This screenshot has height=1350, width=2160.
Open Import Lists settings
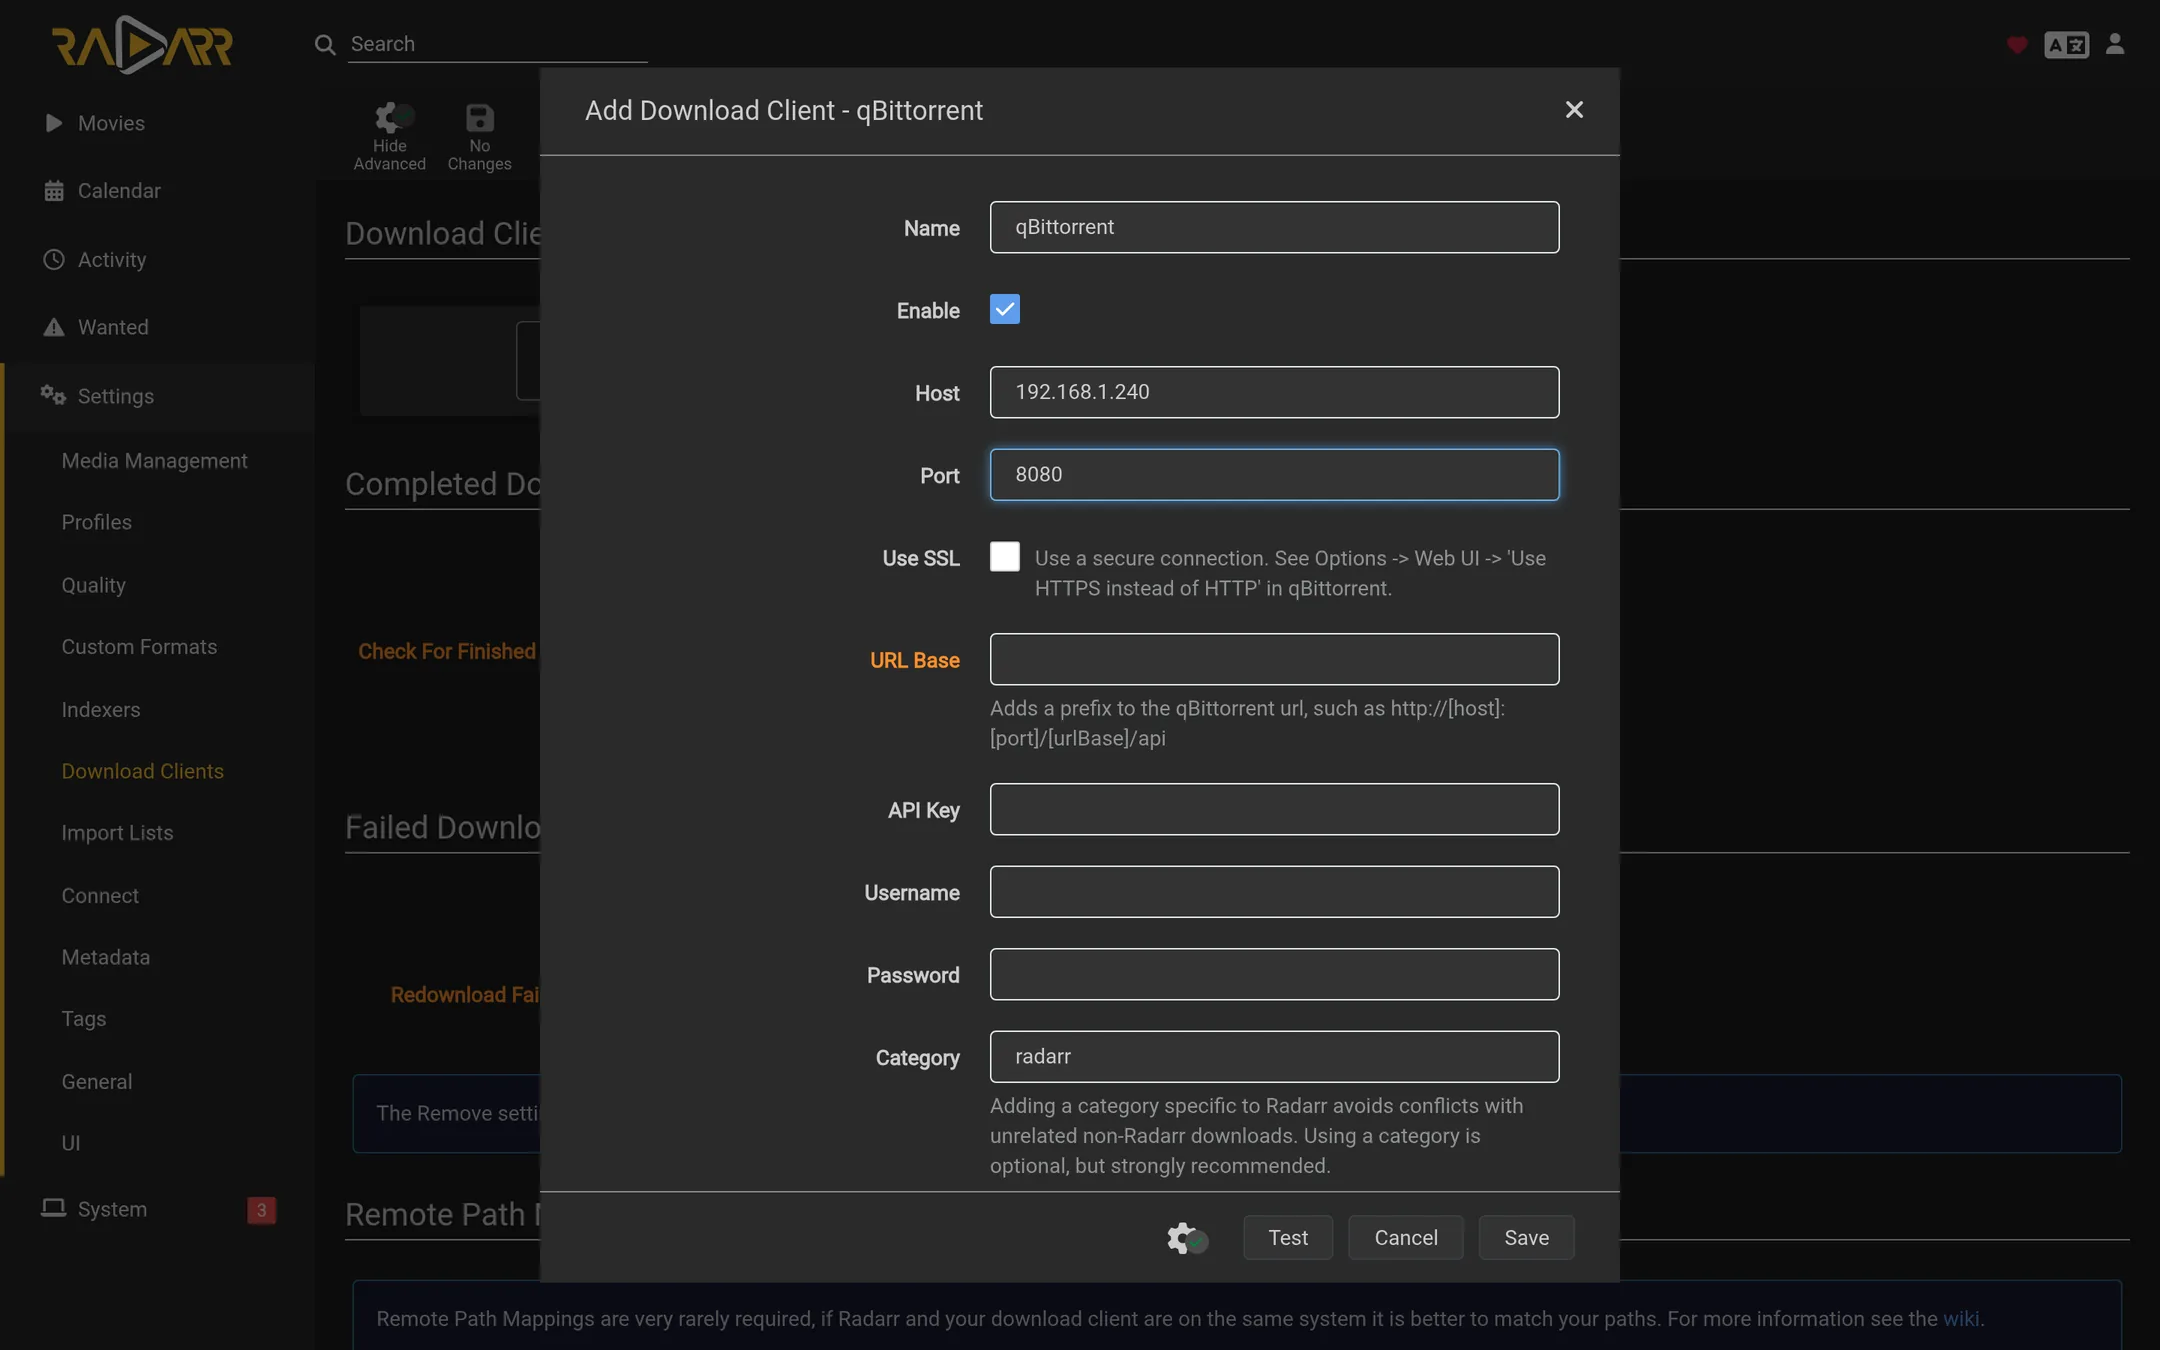pyautogui.click(x=117, y=833)
